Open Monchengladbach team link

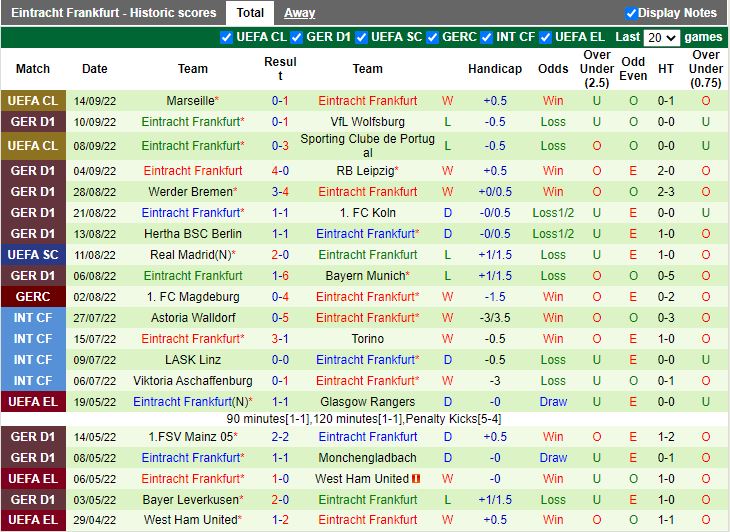[x=367, y=458]
